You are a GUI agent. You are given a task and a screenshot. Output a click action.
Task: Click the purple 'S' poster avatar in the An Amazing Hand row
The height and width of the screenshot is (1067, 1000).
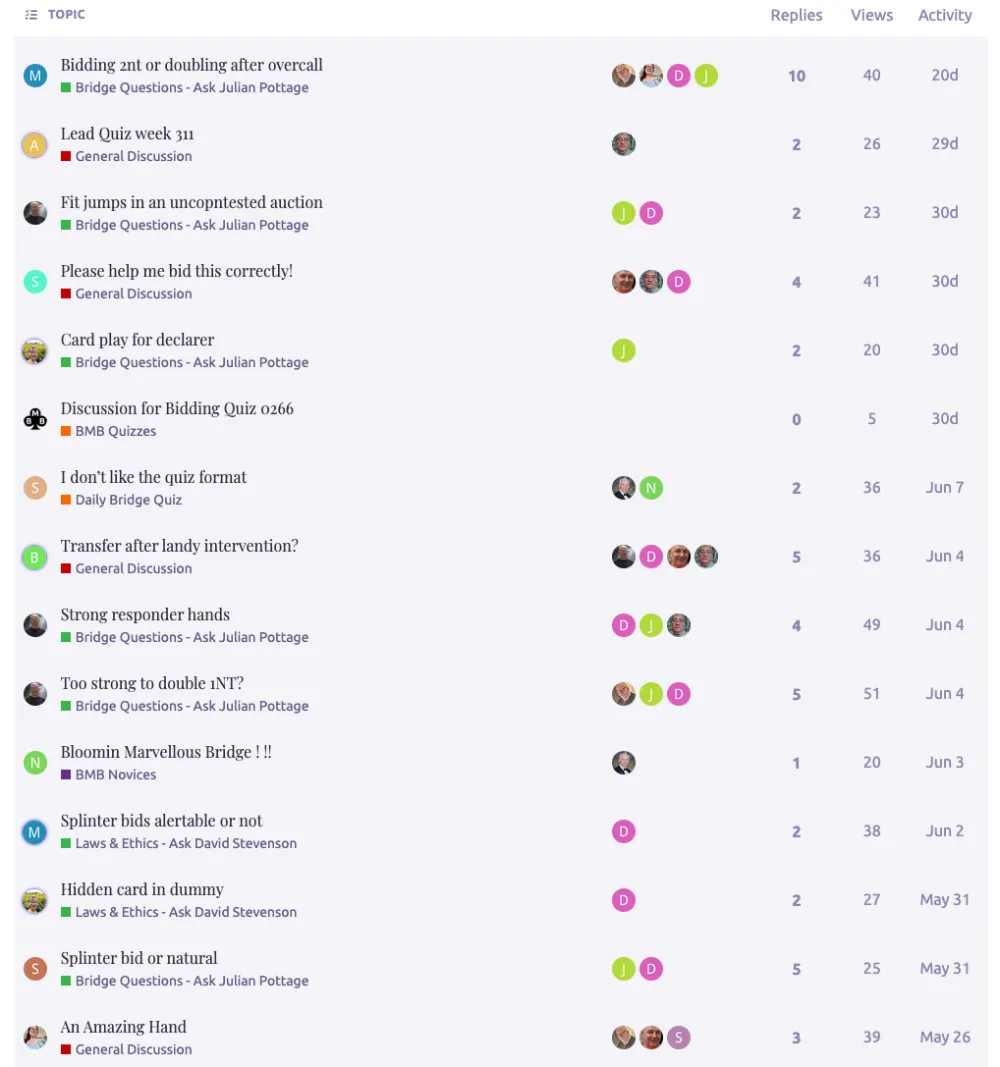[x=679, y=1038]
